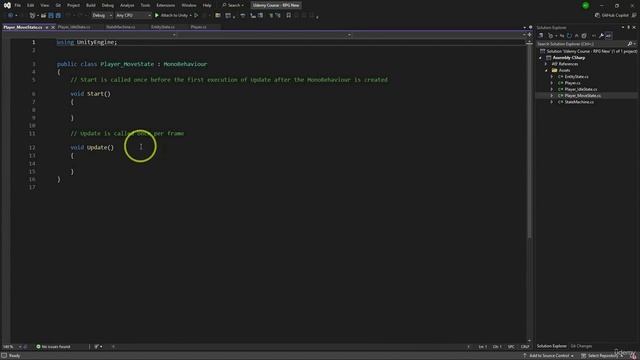640x360 pixels.
Task: Switch to the EntityState.cs tab
Action: point(162,27)
